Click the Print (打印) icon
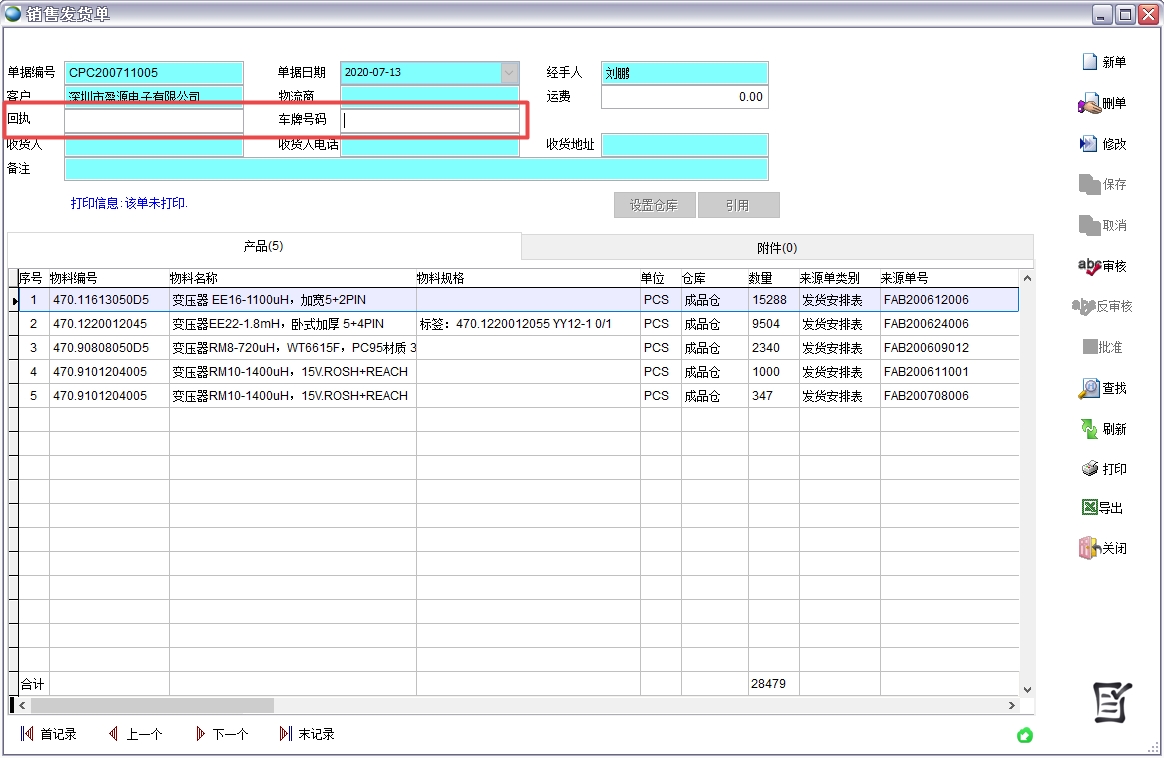Image resolution: width=1164 pixels, height=758 pixels. coord(1090,469)
